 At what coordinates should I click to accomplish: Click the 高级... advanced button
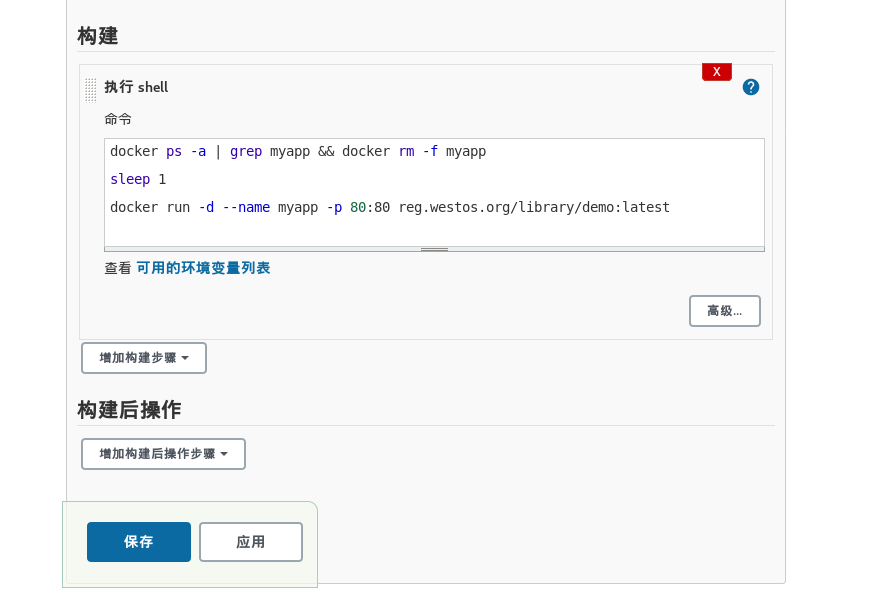point(725,311)
